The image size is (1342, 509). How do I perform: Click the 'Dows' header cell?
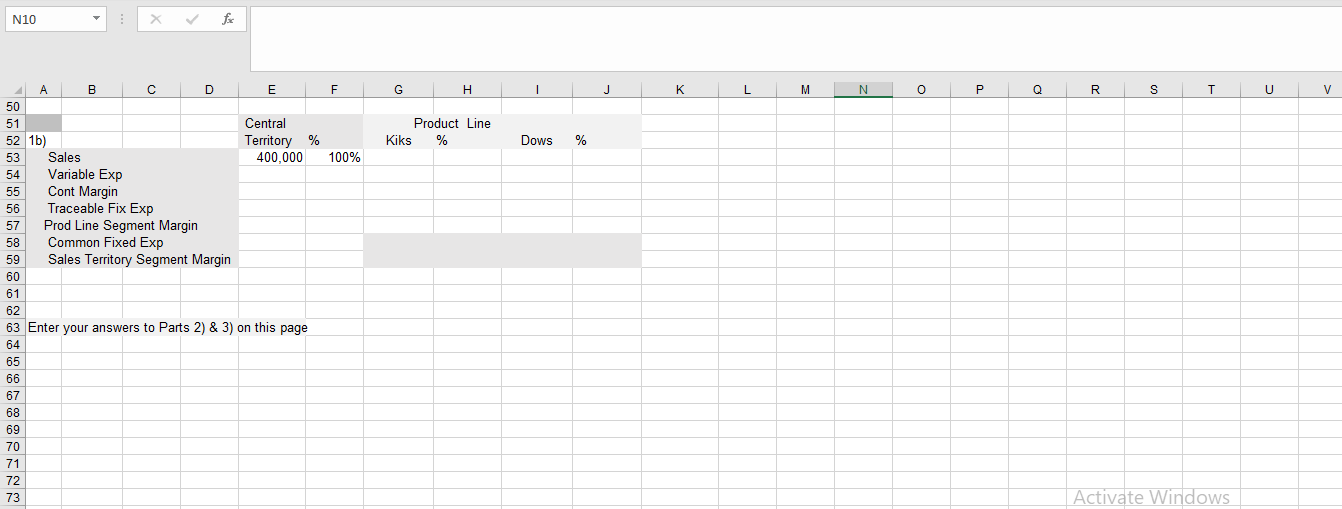point(537,141)
